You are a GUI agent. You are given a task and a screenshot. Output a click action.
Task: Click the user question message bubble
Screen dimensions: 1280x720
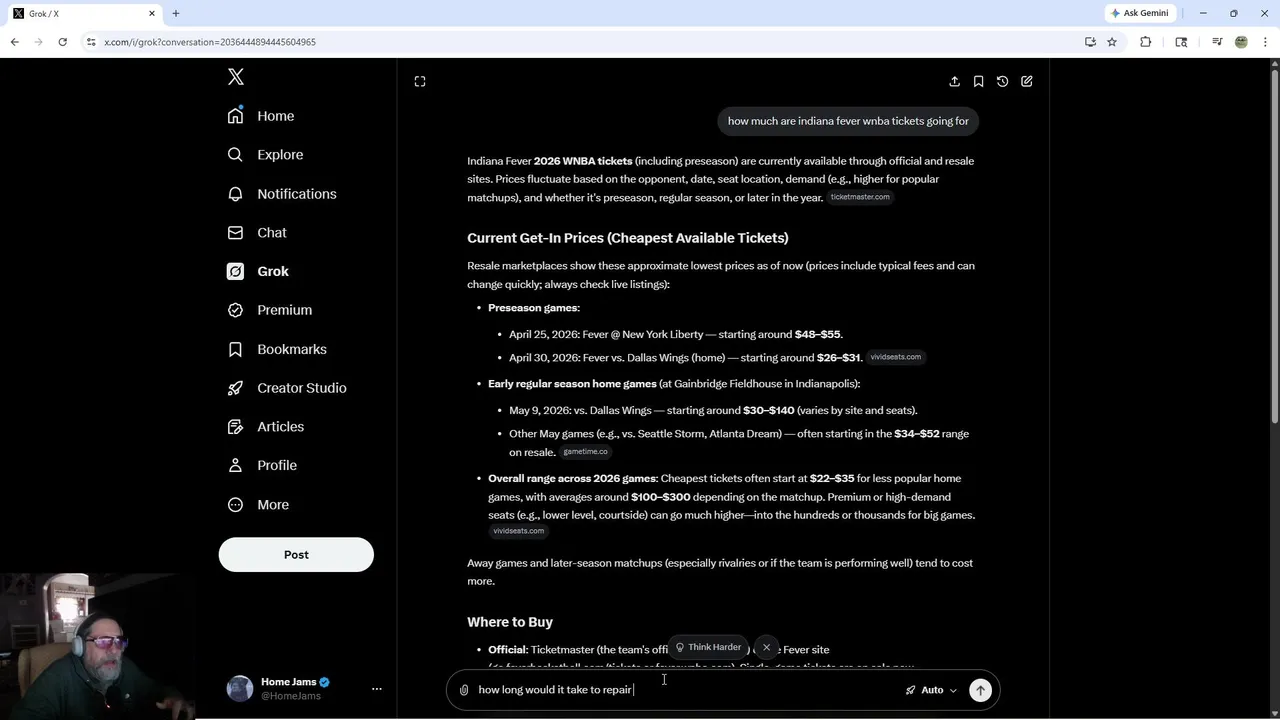coord(848,121)
